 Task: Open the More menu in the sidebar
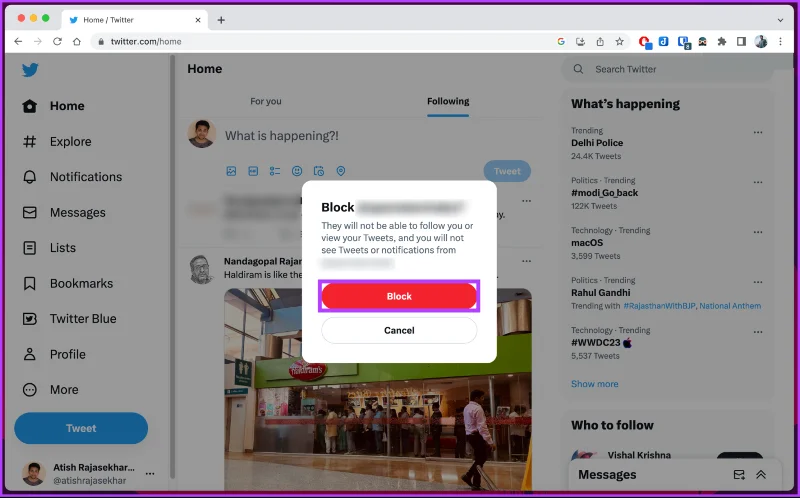click(51, 390)
